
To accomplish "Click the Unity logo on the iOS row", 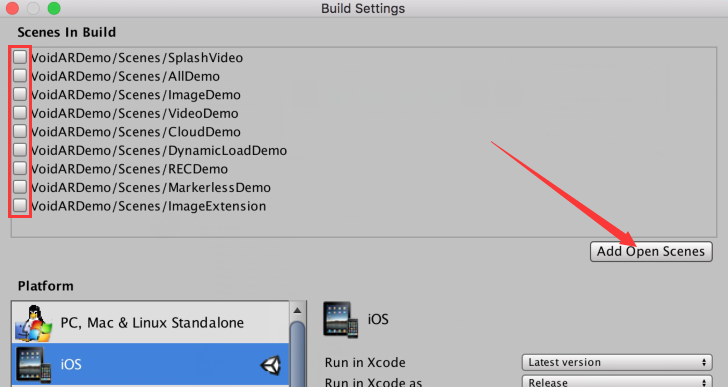I will [x=271, y=365].
